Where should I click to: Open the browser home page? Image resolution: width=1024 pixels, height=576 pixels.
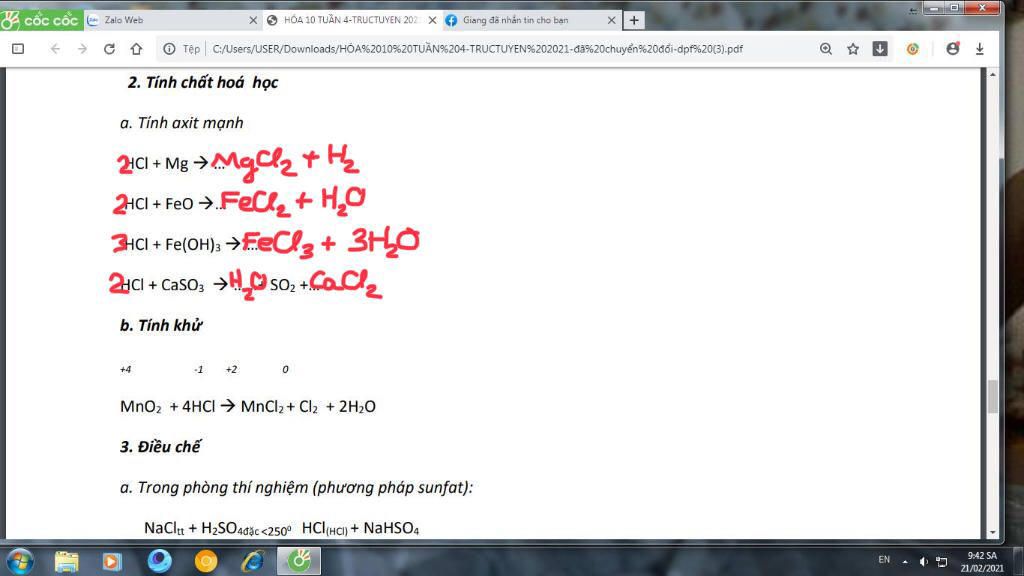[136, 49]
